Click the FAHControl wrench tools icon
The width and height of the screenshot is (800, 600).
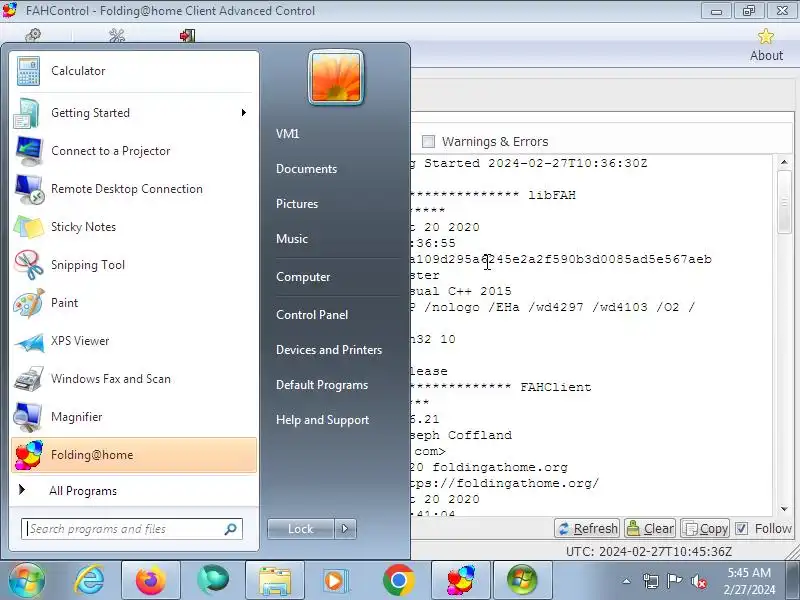117,35
